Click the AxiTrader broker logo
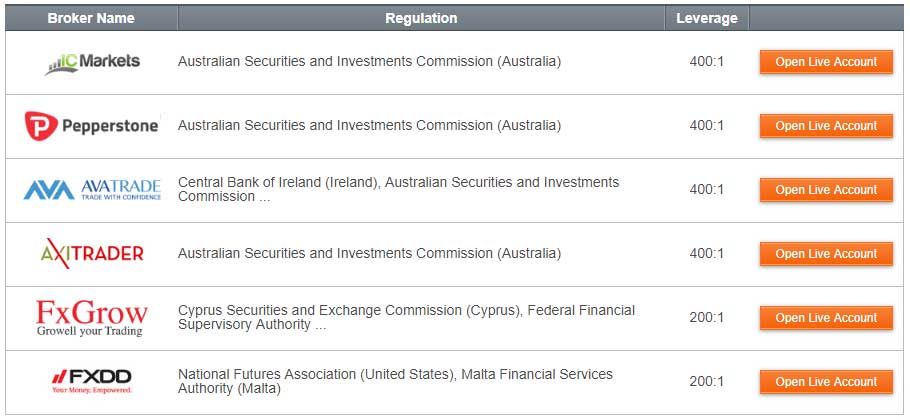 pos(92,254)
